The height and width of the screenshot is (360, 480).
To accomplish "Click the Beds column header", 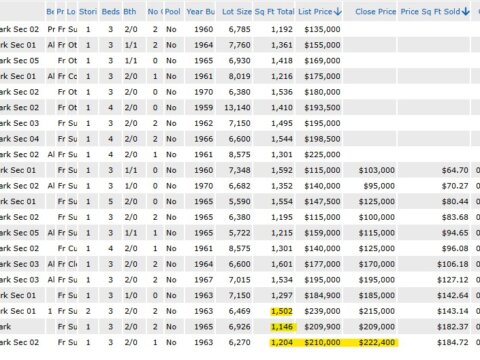I will [x=111, y=12].
